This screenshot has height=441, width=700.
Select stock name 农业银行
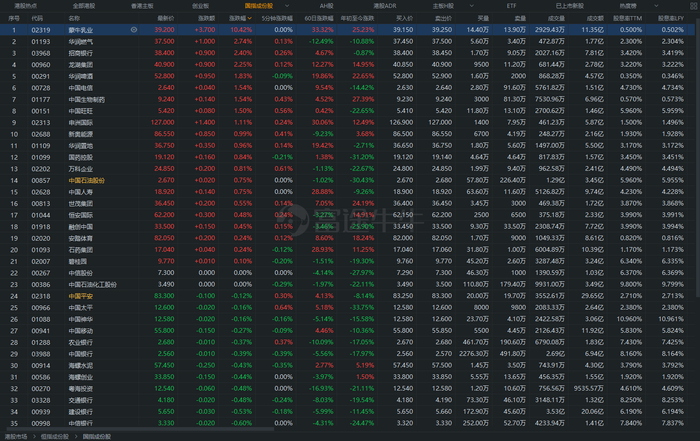[x=81, y=342]
